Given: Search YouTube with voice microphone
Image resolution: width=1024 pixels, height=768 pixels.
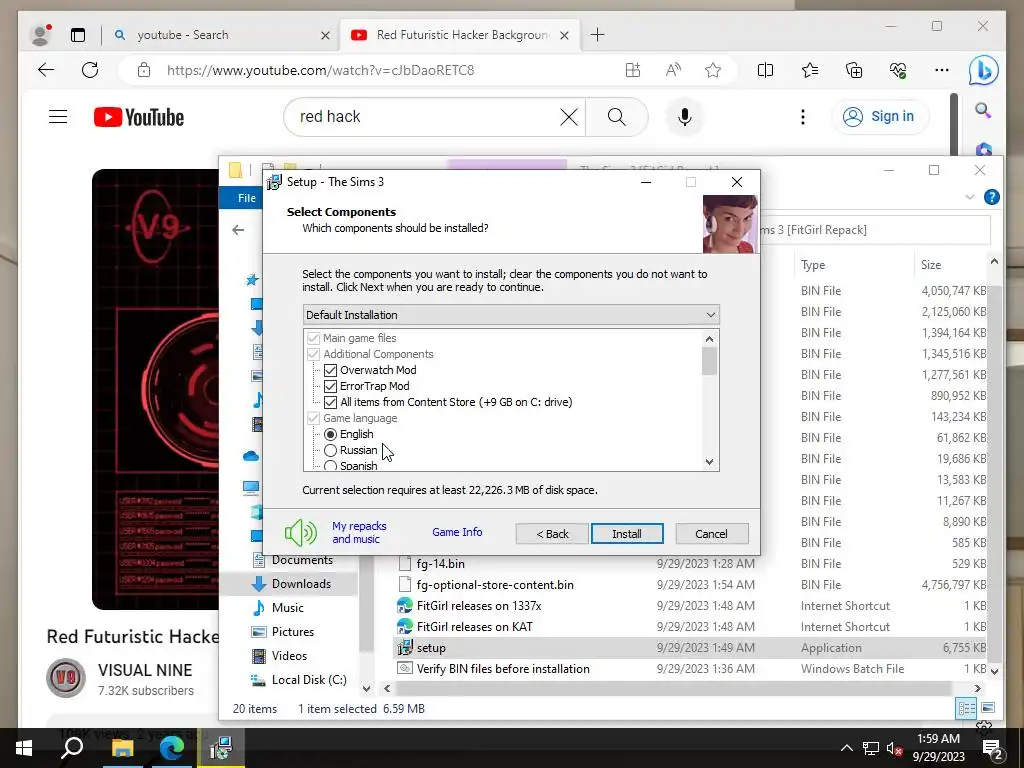Looking at the screenshot, I should tap(684, 117).
